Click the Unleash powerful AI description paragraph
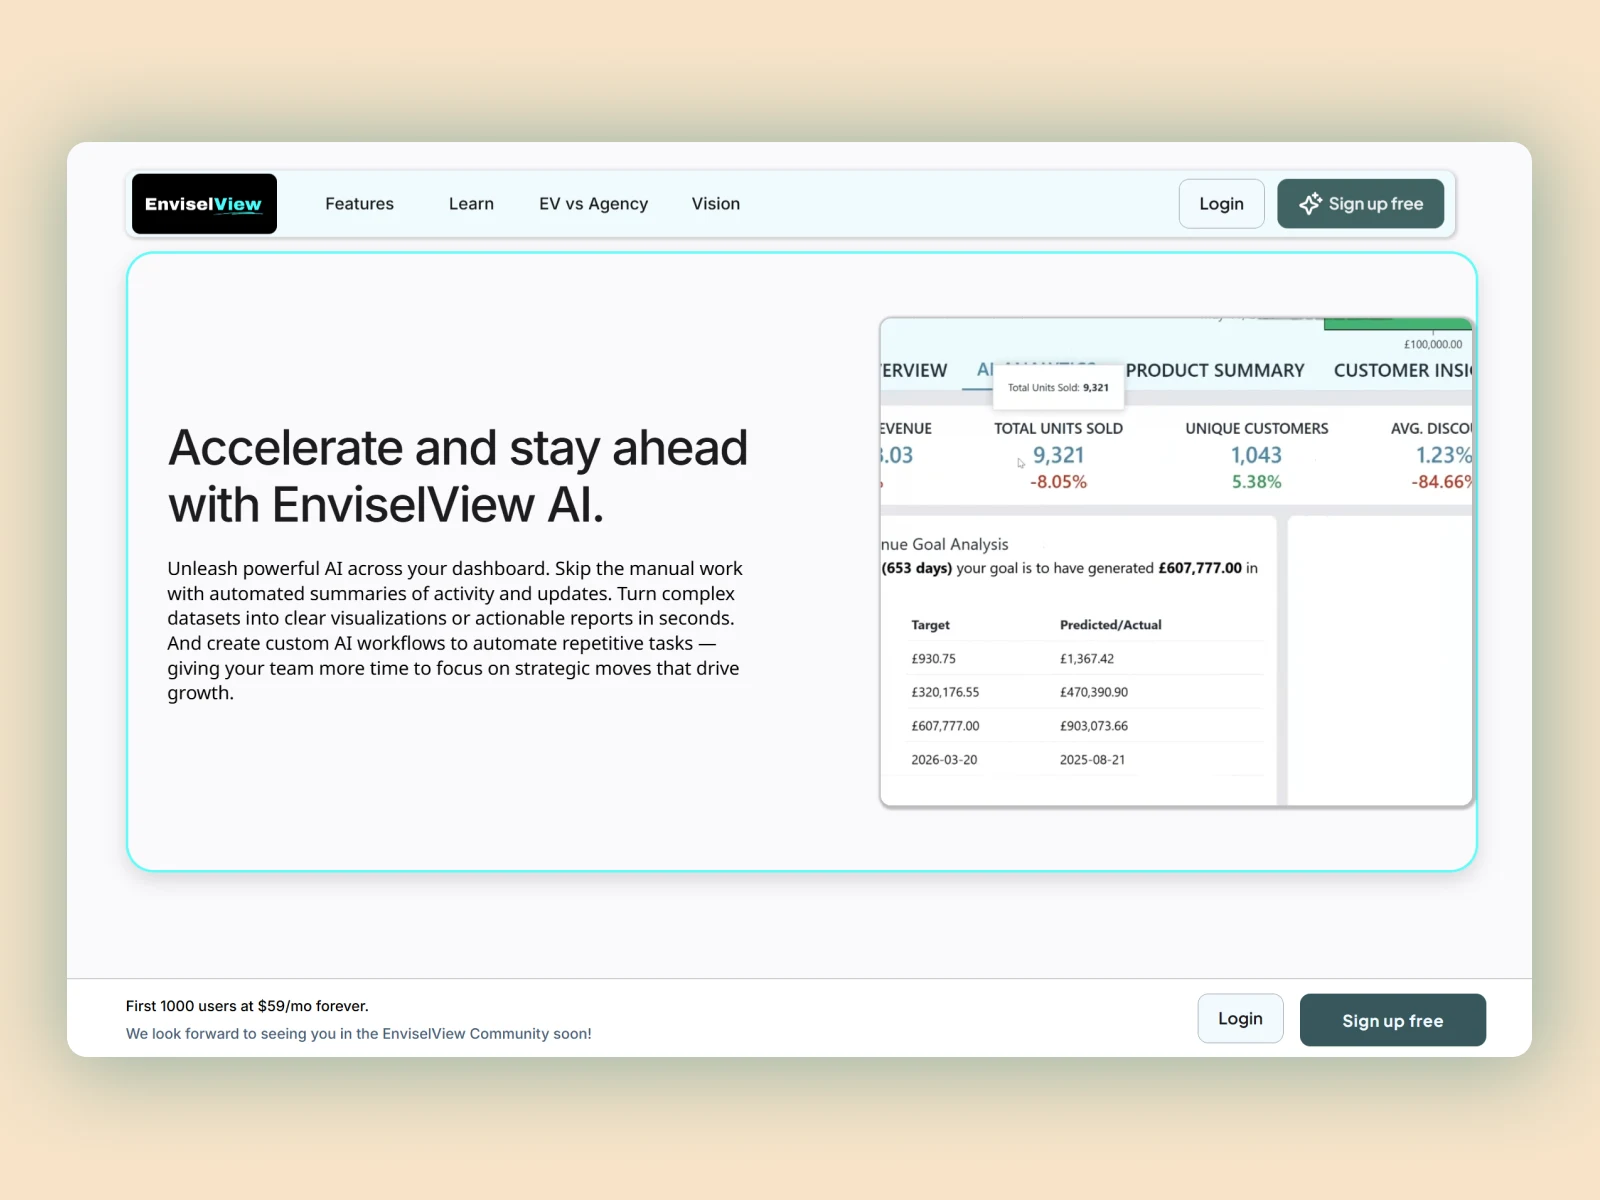Viewport: 1600px width, 1200px height. (x=455, y=631)
